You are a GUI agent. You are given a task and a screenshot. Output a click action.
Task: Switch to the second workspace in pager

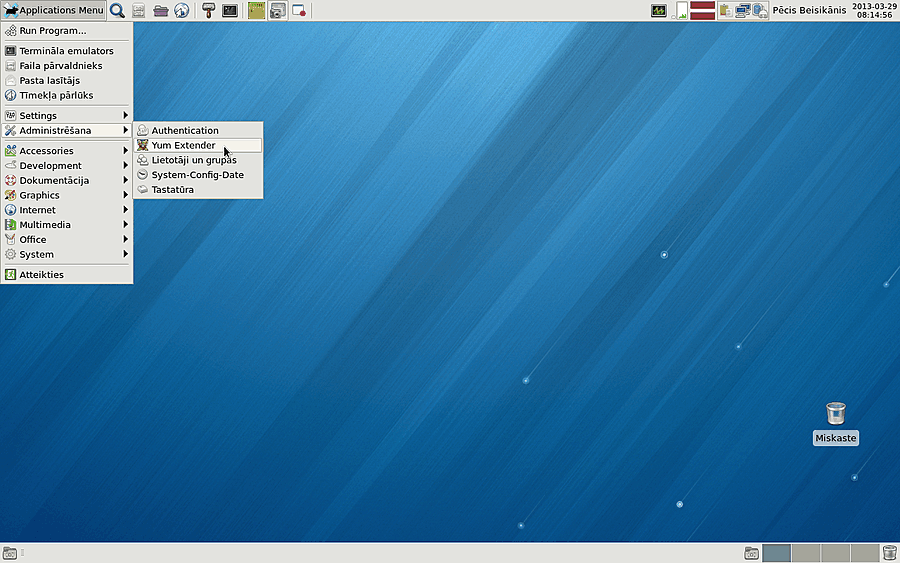[806, 553]
